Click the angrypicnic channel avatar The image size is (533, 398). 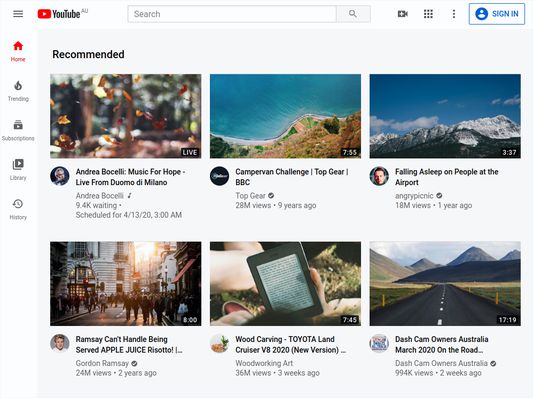pos(379,176)
